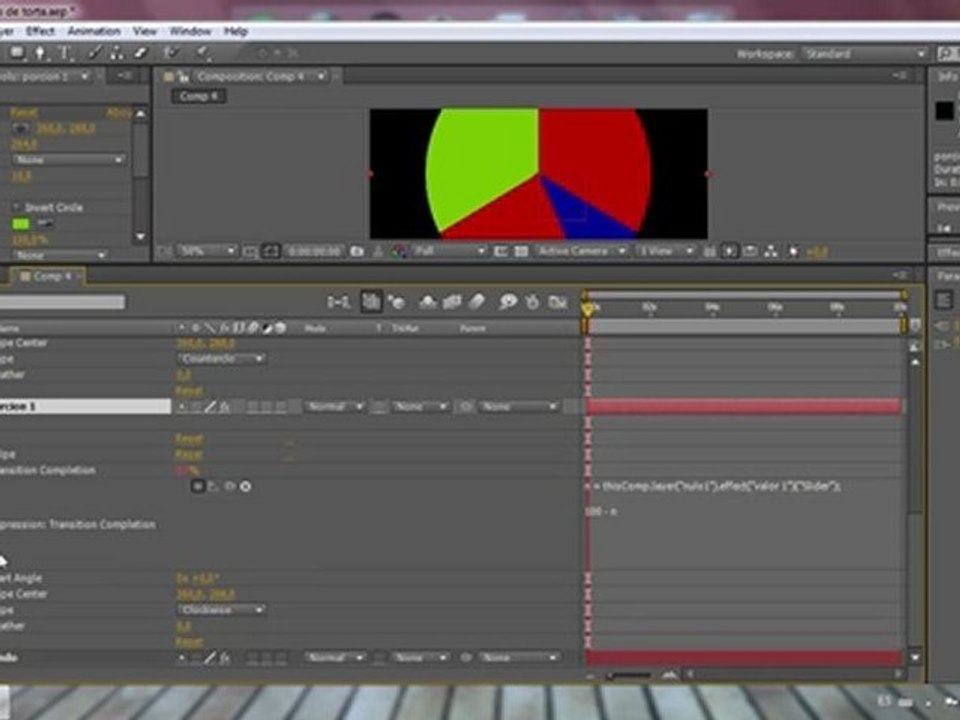Open the Help menu
960x720 pixels.
tap(236, 31)
